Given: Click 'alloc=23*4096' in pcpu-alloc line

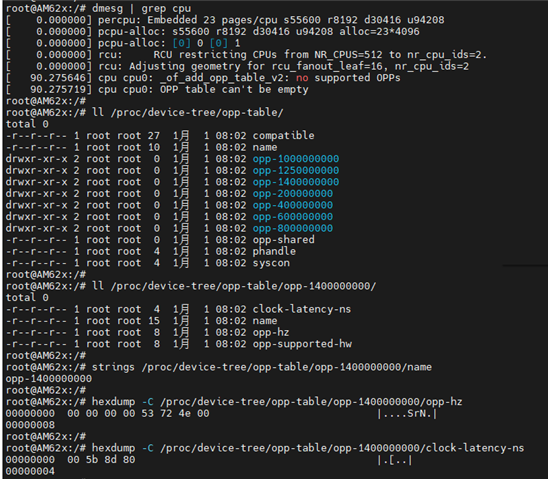Looking at the screenshot, I should tap(379, 31).
